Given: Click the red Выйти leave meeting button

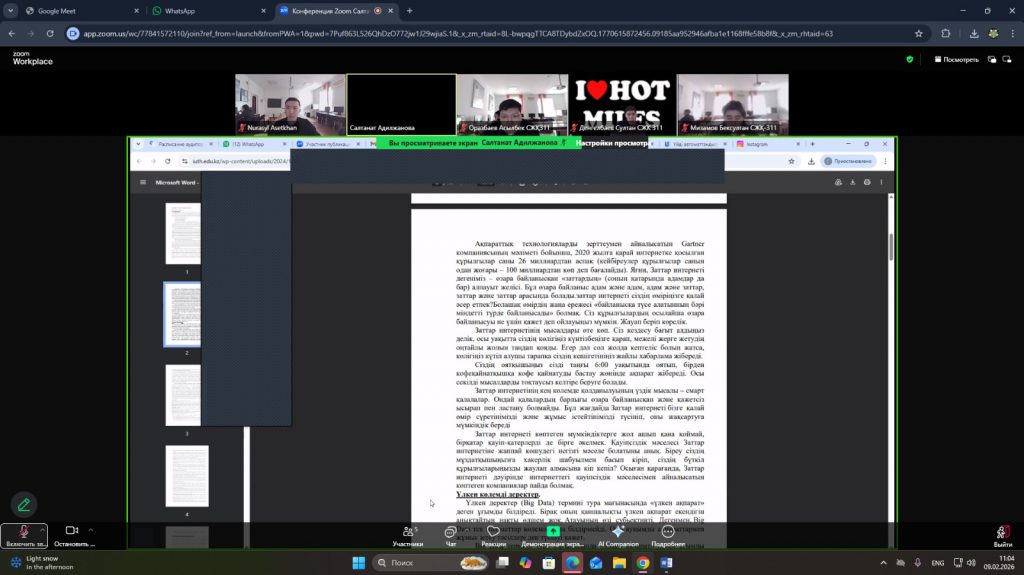Looking at the screenshot, I should pyautogui.click(x=1002, y=533).
